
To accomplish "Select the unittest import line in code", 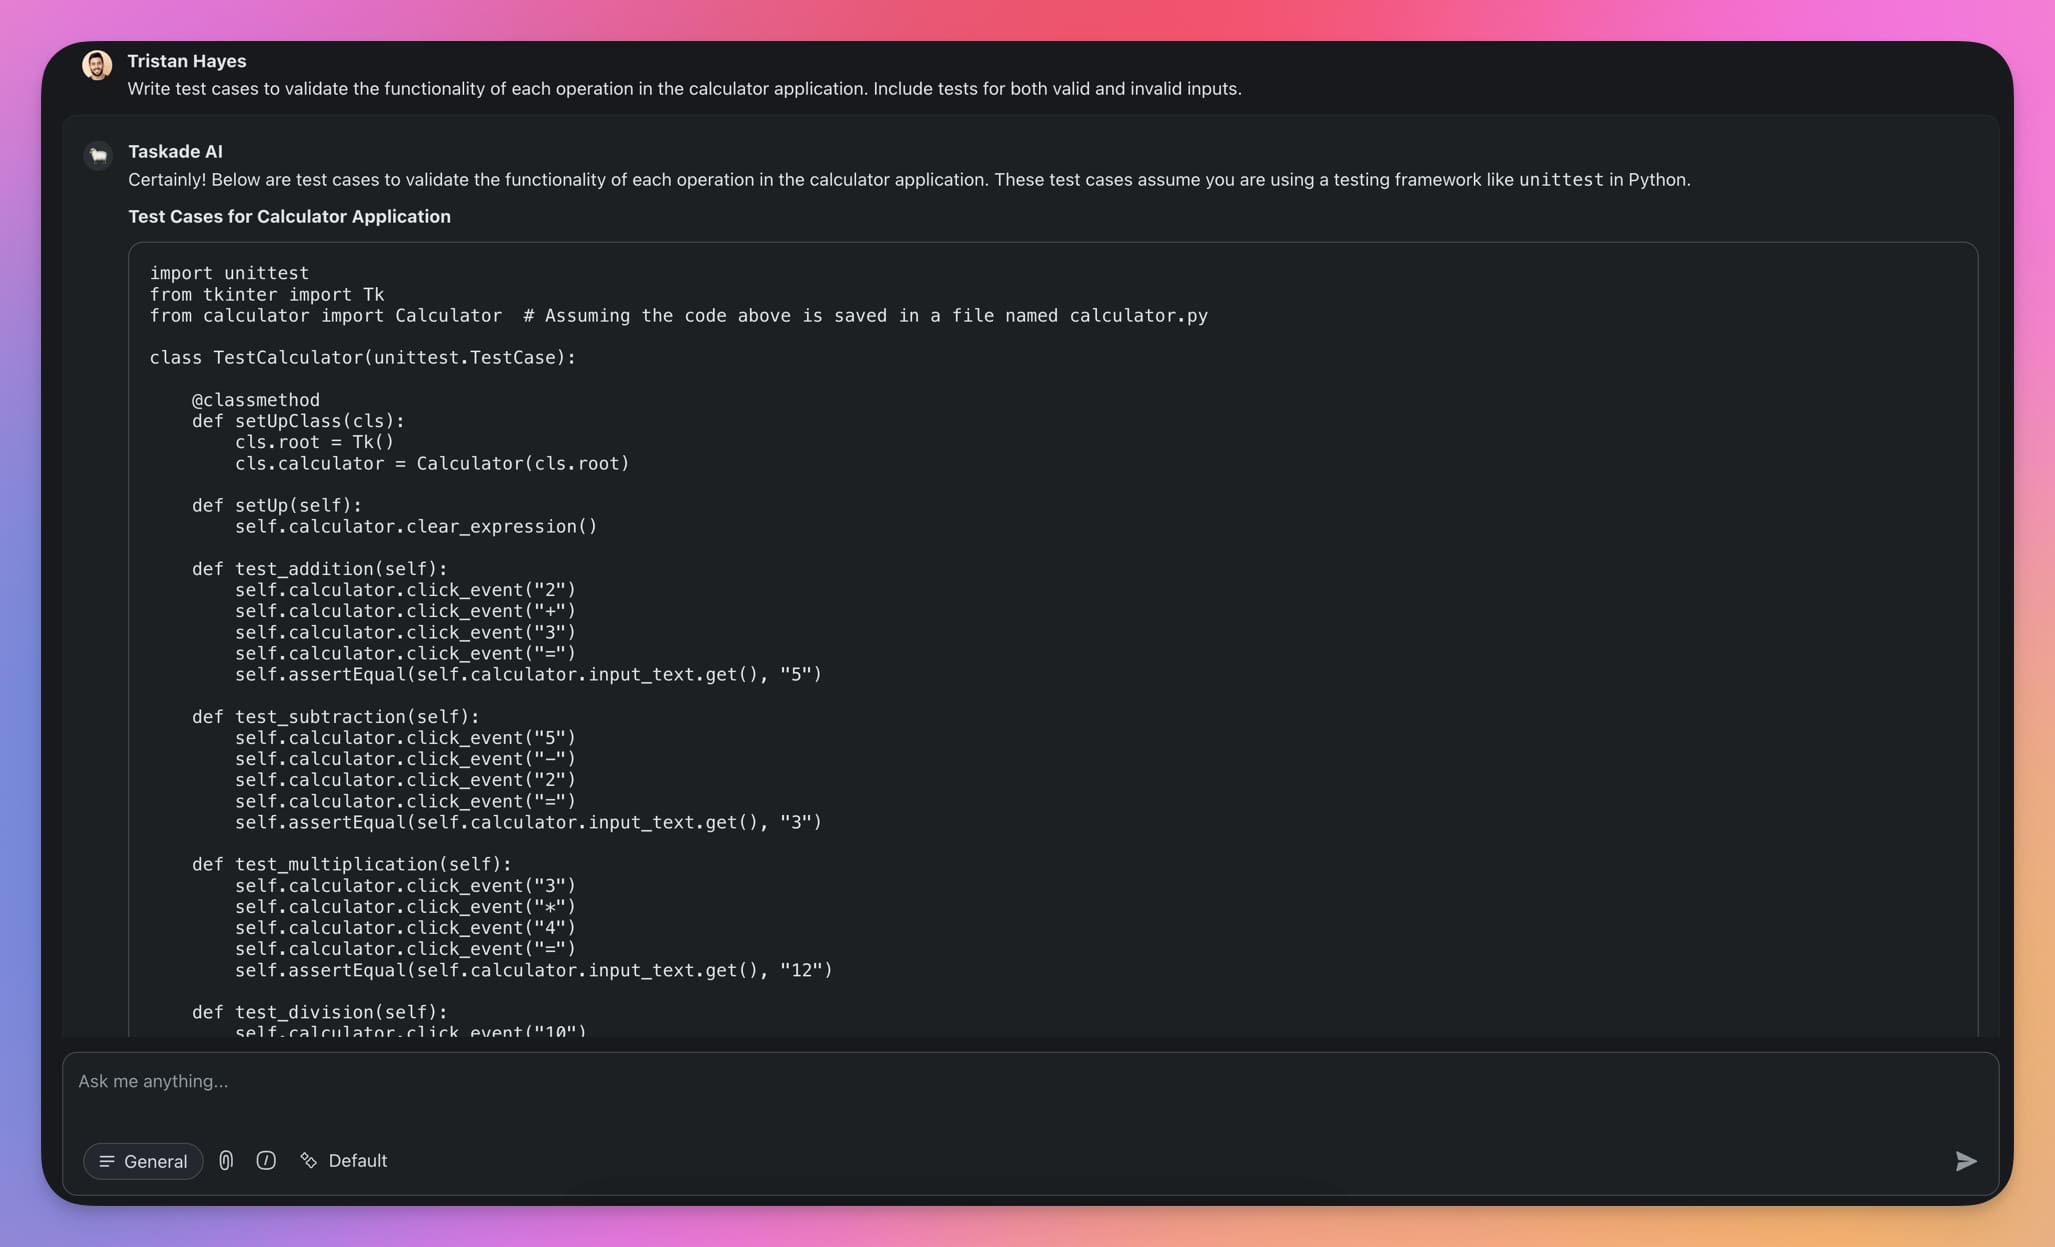I will coord(229,272).
